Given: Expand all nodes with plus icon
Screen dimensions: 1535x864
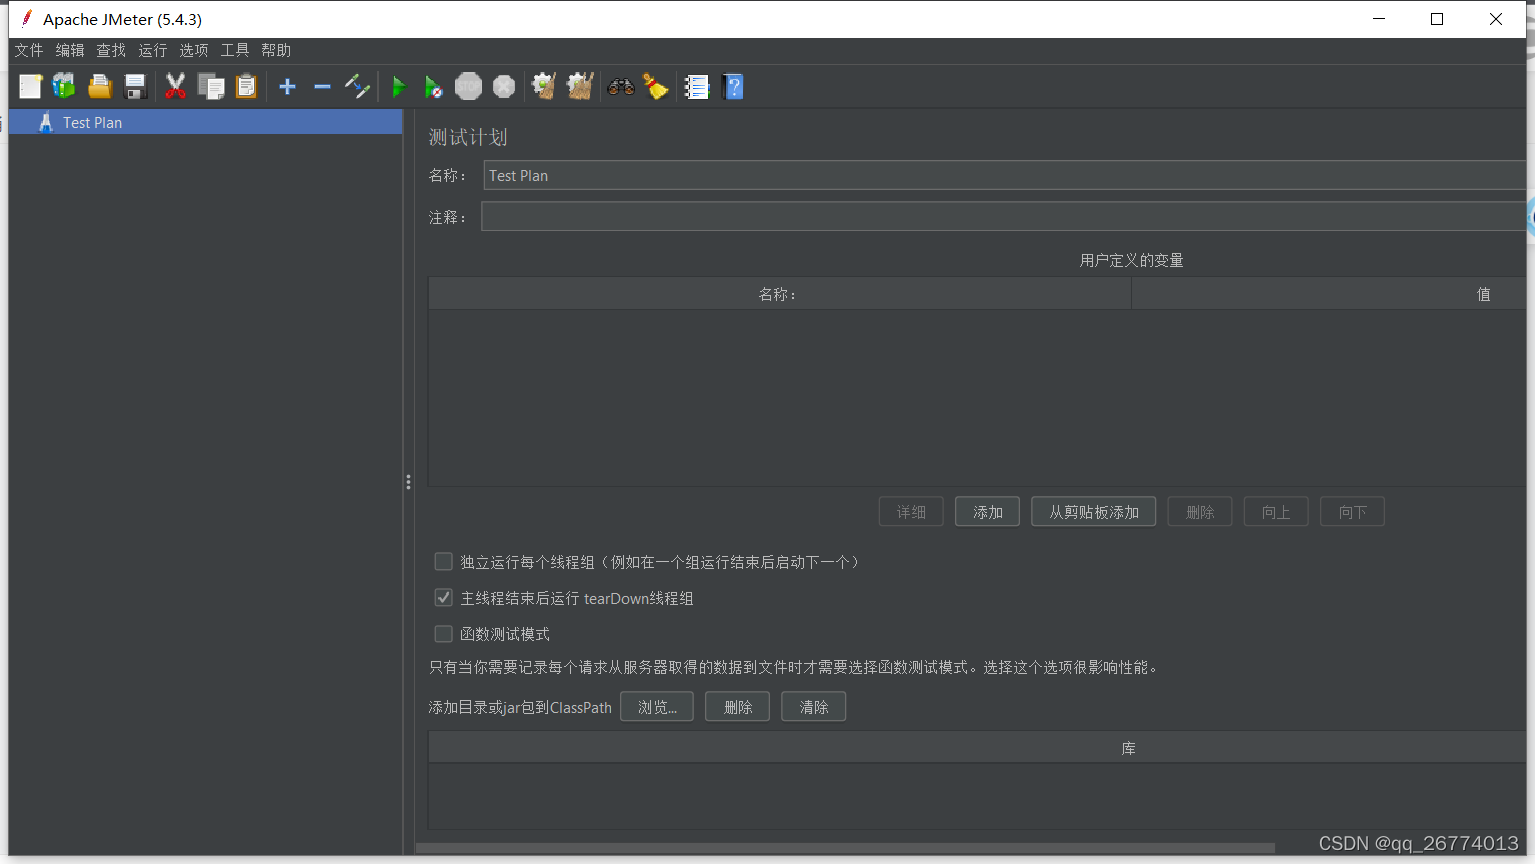Looking at the screenshot, I should coord(287,87).
